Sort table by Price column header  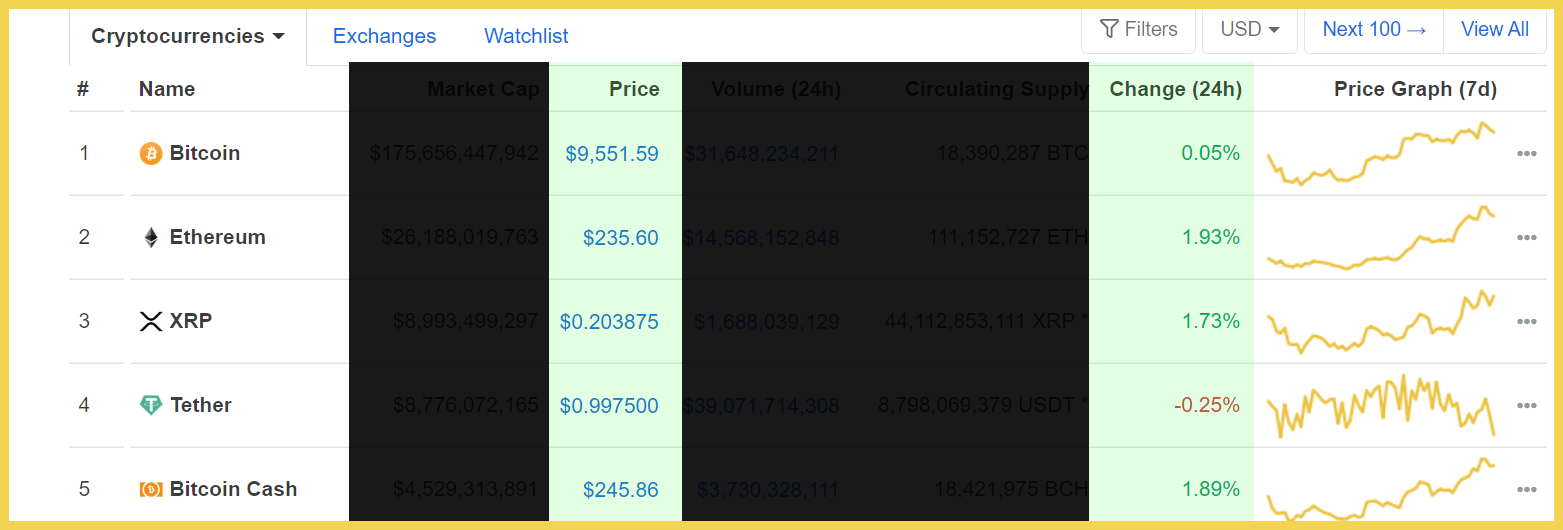click(634, 89)
